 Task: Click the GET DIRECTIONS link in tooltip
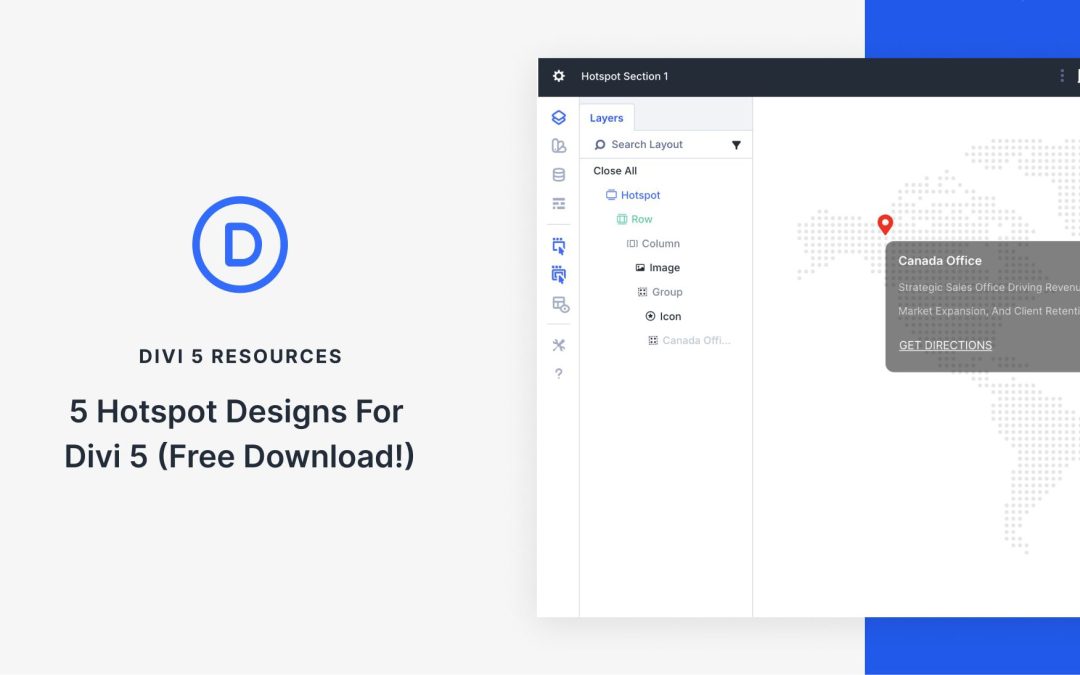(x=945, y=345)
